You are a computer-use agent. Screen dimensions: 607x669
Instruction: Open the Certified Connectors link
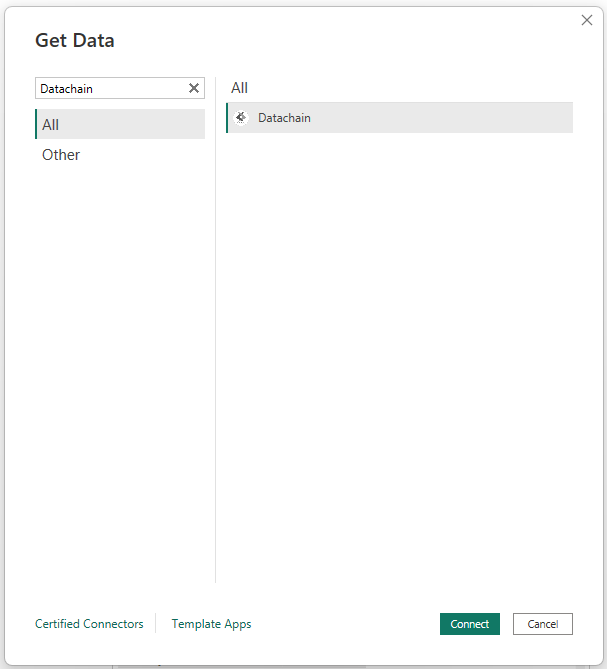(x=89, y=624)
